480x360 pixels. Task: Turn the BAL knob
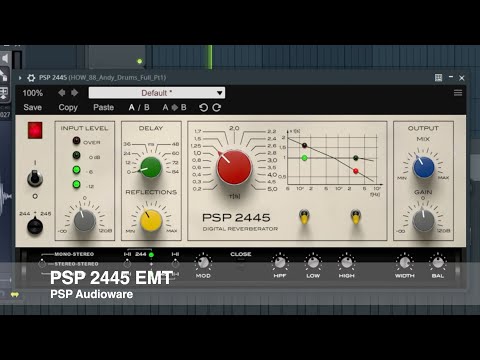(438, 262)
